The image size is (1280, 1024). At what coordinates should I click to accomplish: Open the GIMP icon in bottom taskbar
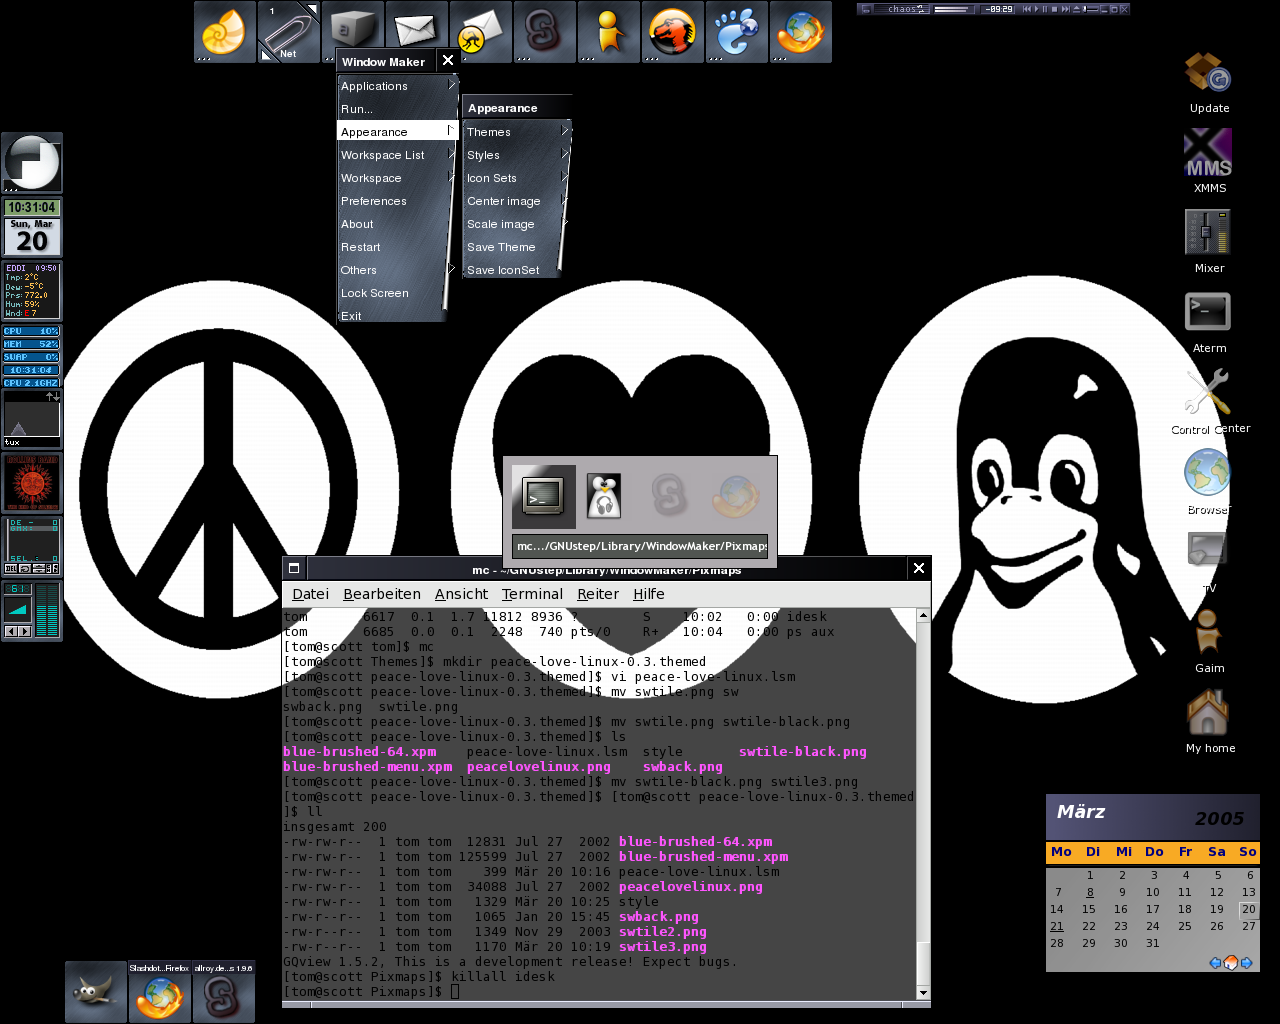tap(95, 991)
